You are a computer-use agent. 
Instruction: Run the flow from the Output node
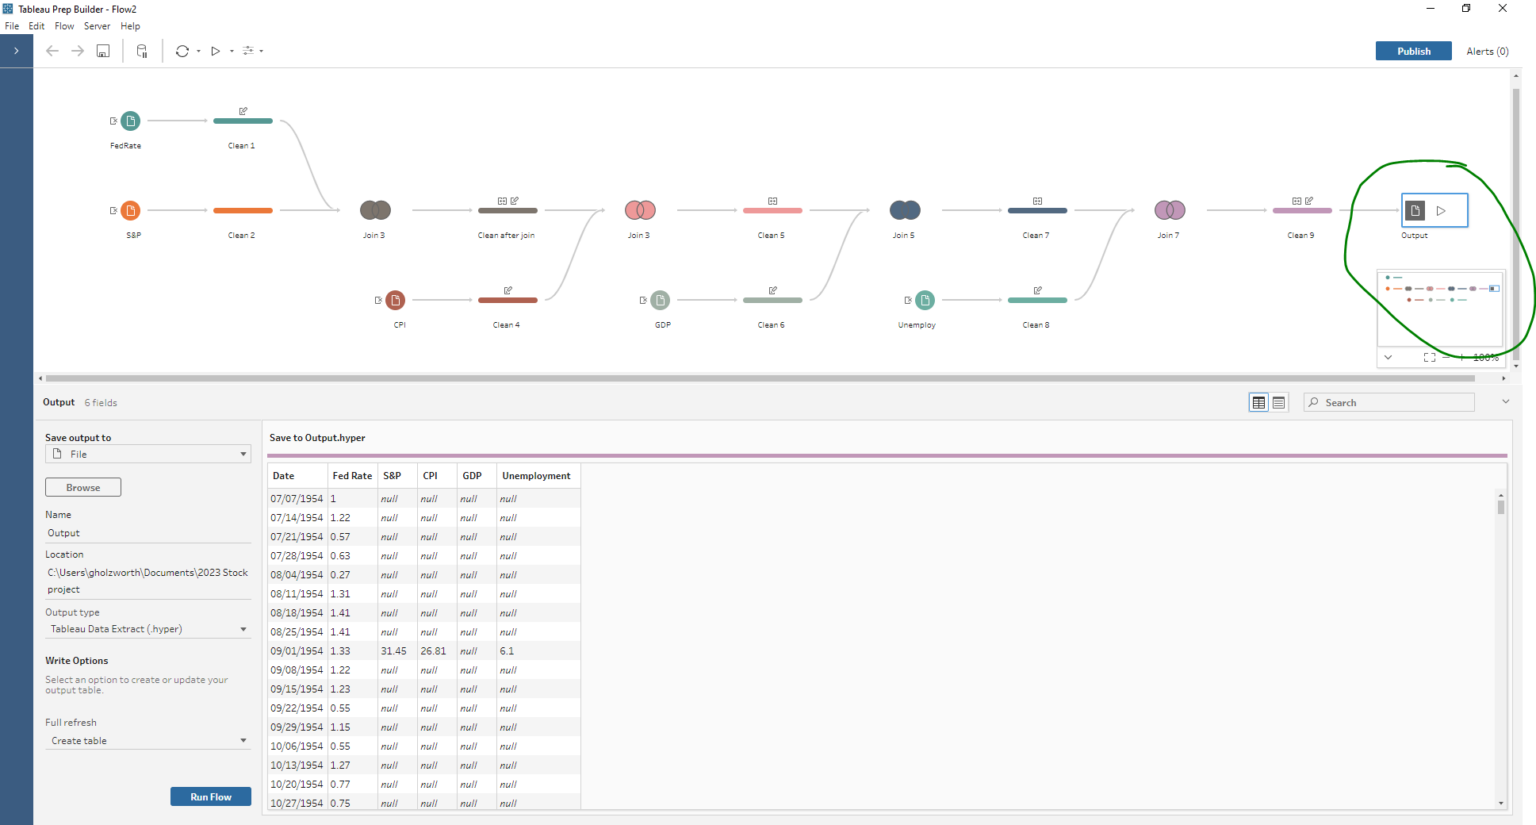pos(1440,210)
